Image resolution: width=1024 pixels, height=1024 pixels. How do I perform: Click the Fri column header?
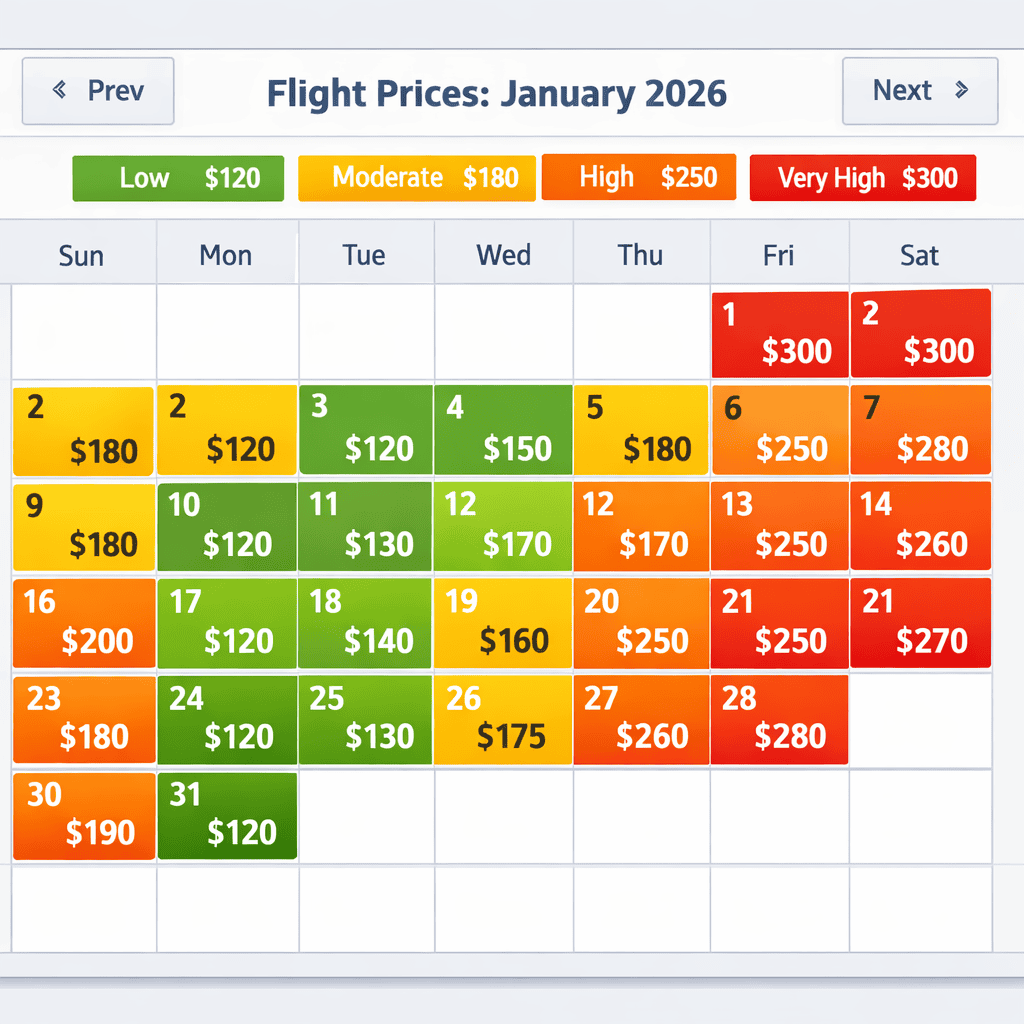(778, 255)
